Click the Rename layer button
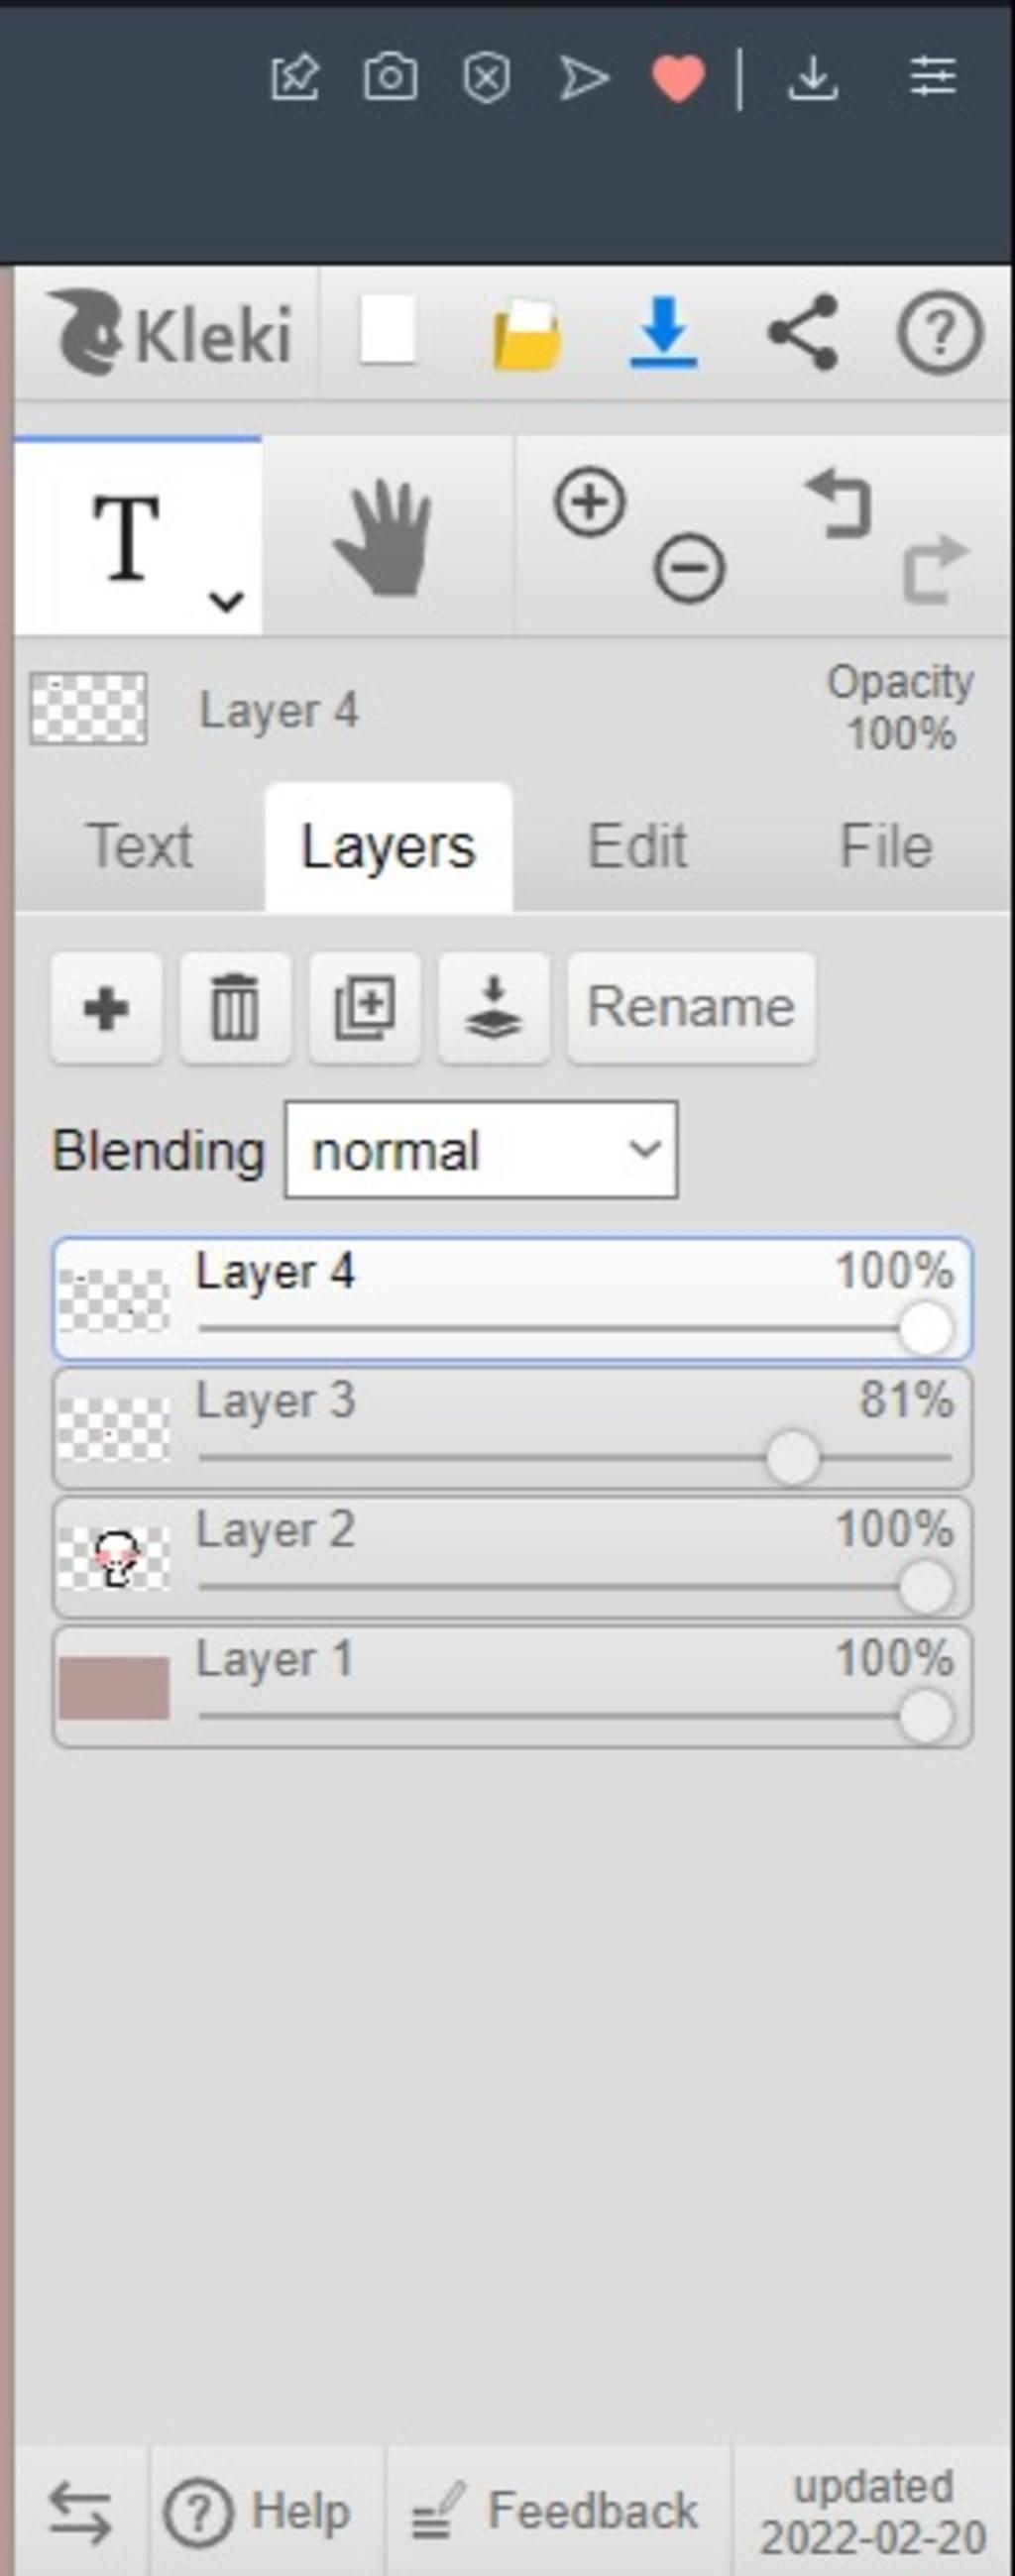 click(691, 1007)
